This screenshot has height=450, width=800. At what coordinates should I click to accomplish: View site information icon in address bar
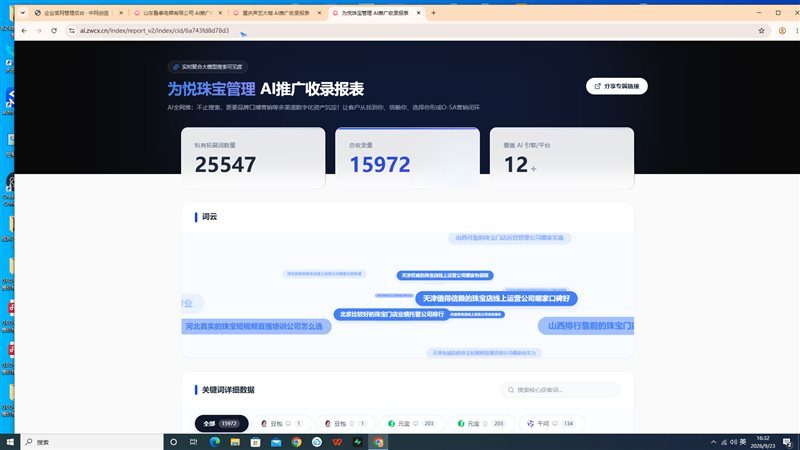71,31
